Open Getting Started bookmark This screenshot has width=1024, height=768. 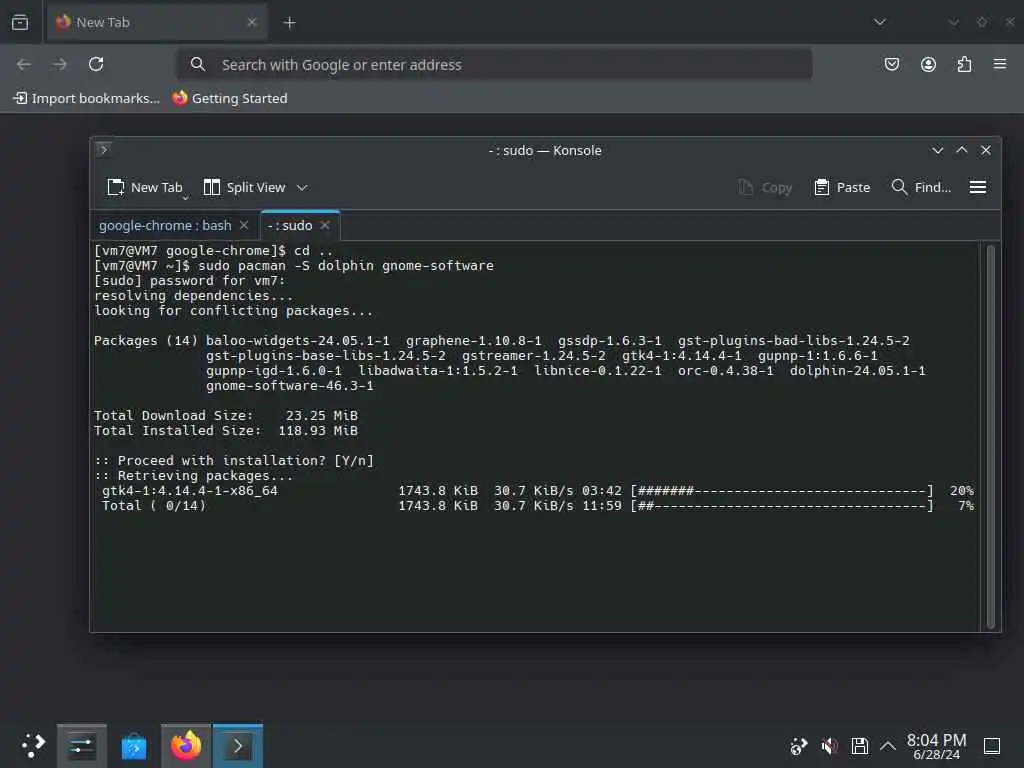[230, 98]
